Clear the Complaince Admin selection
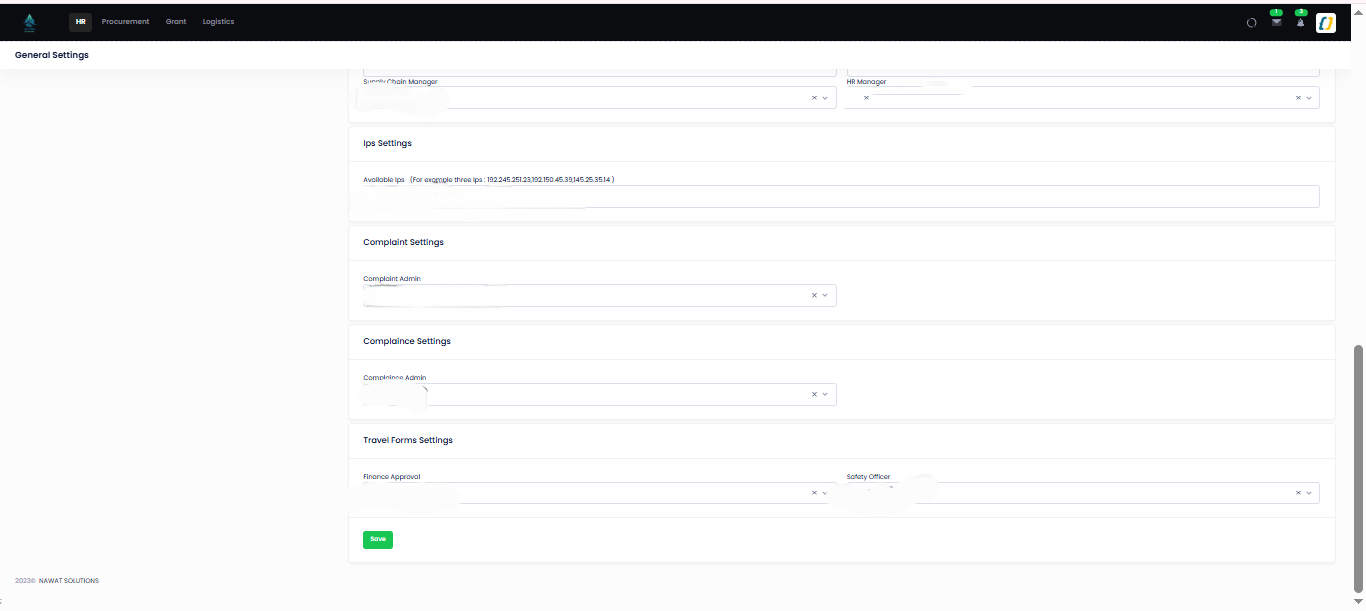This screenshot has height=611, width=1366. tap(814, 395)
